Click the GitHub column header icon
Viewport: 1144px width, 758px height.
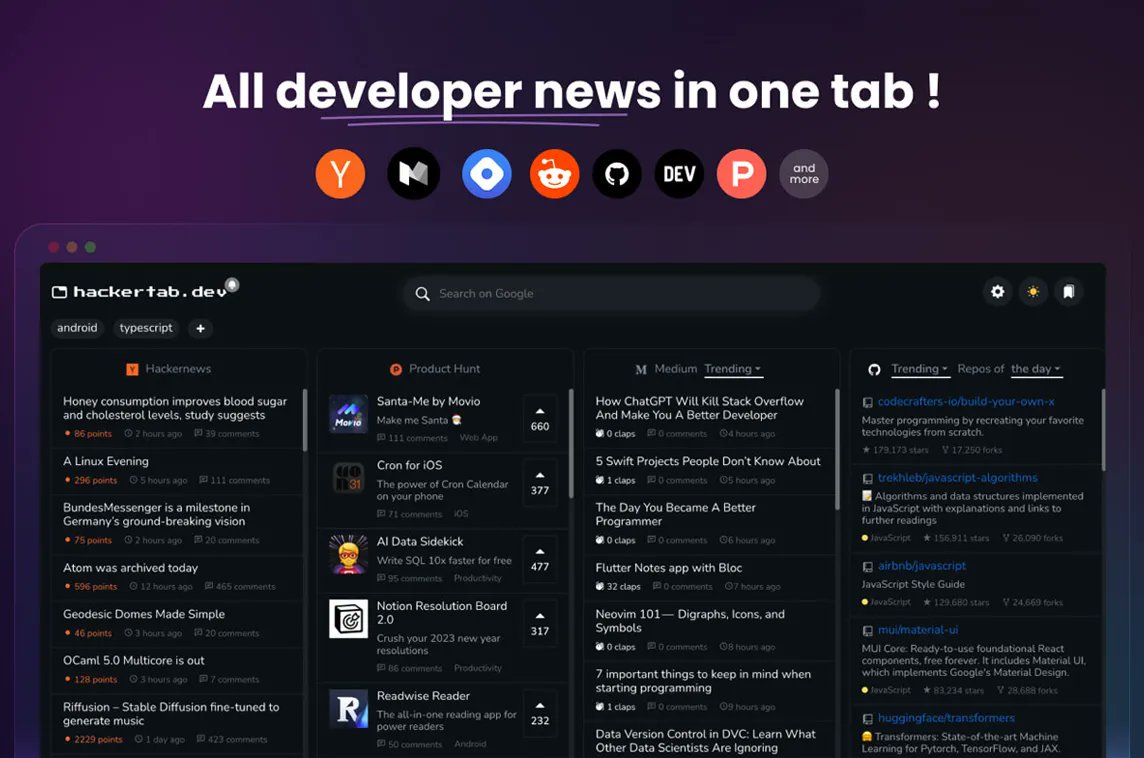coord(874,369)
